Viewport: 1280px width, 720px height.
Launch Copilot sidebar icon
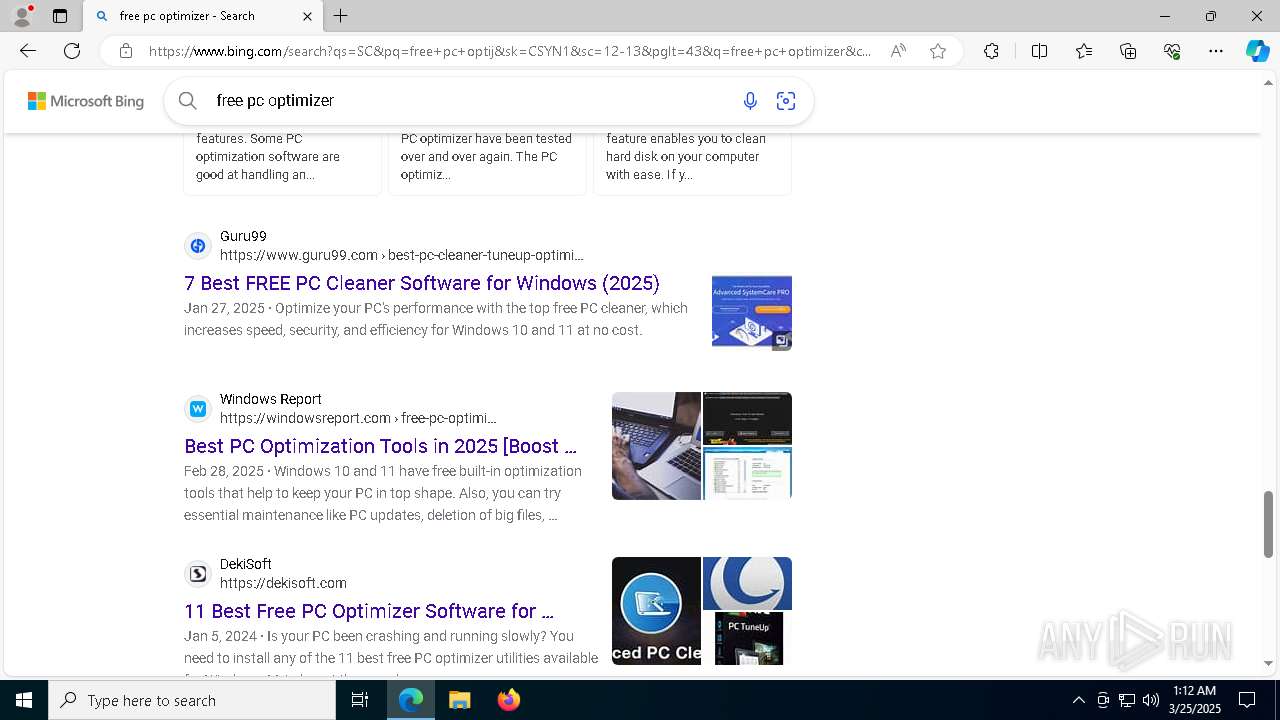click(1257, 51)
